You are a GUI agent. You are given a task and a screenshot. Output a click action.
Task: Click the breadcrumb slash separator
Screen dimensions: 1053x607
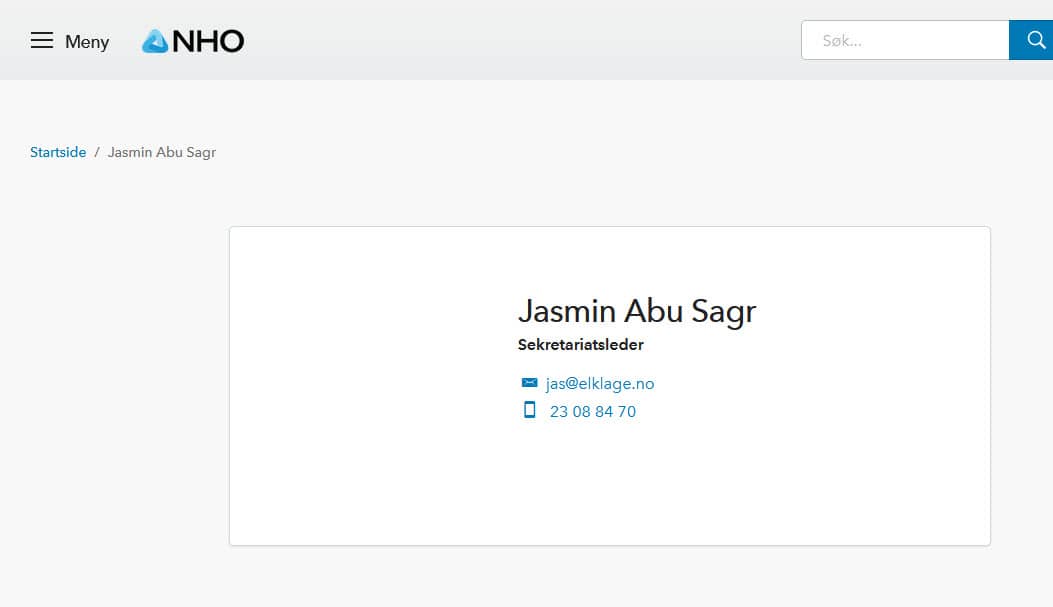[97, 152]
